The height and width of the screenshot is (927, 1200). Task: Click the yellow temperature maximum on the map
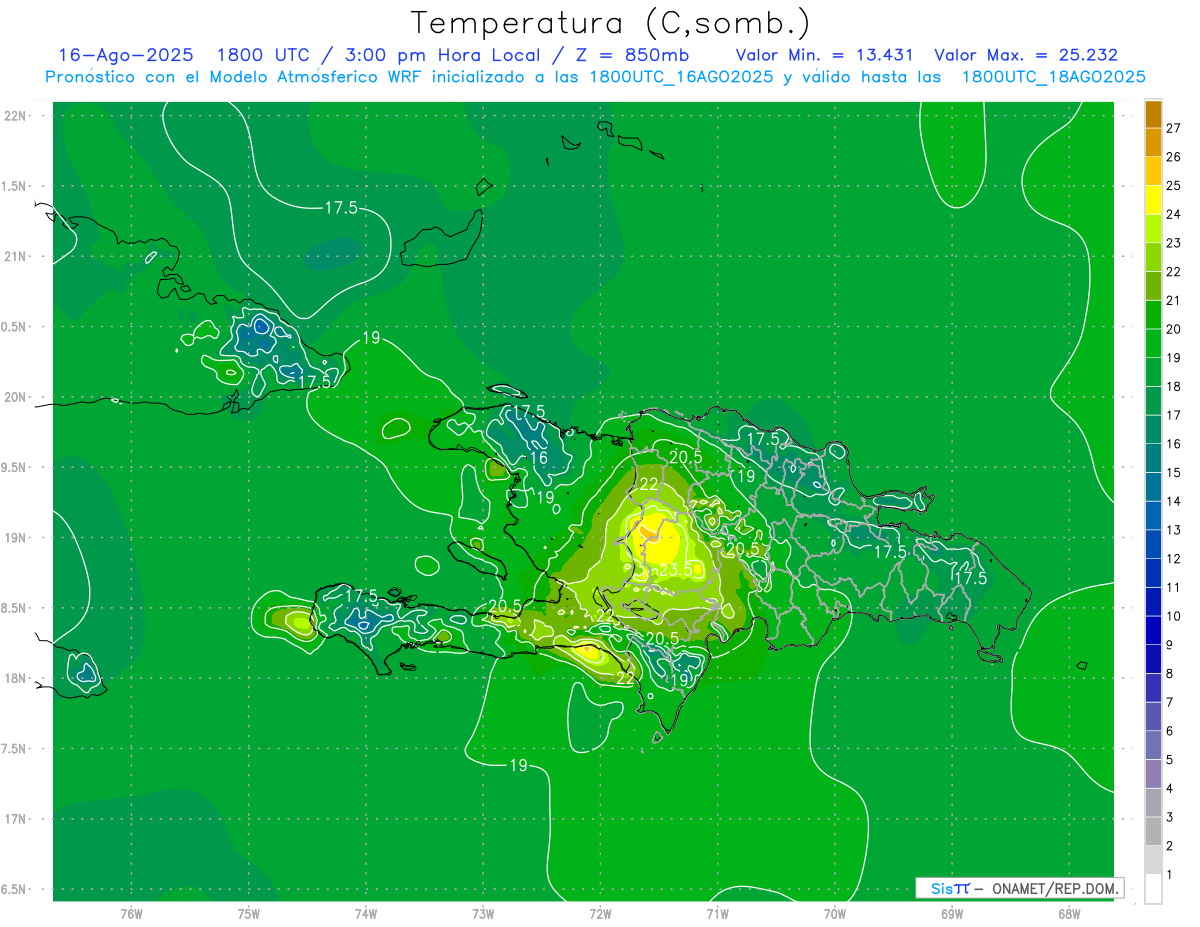(655, 540)
